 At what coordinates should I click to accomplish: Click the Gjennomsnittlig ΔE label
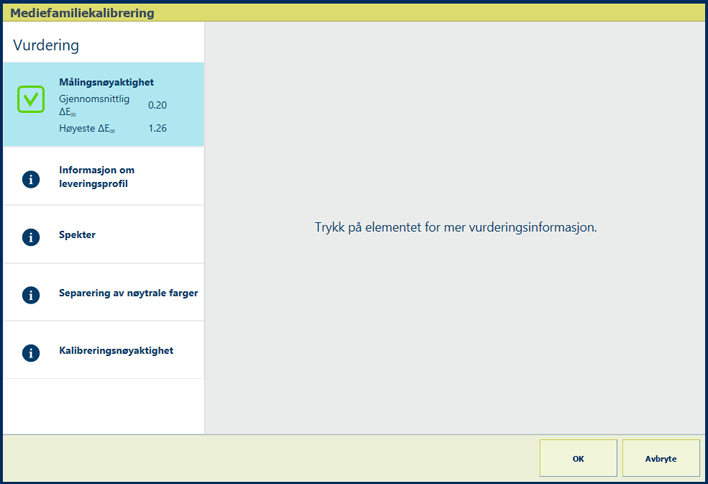(x=94, y=105)
